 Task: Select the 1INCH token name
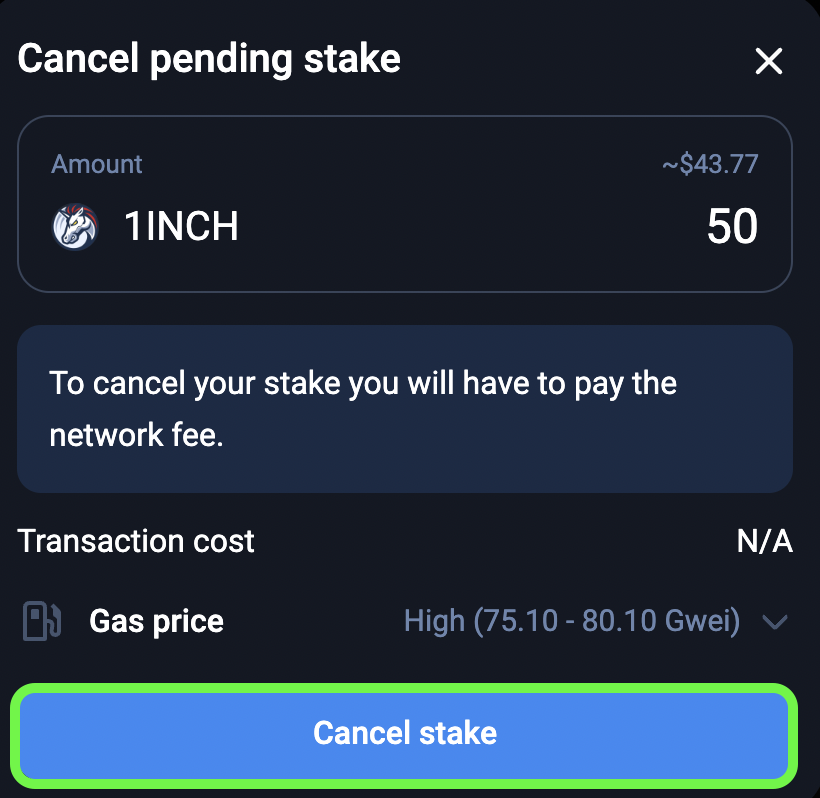click(181, 227)
